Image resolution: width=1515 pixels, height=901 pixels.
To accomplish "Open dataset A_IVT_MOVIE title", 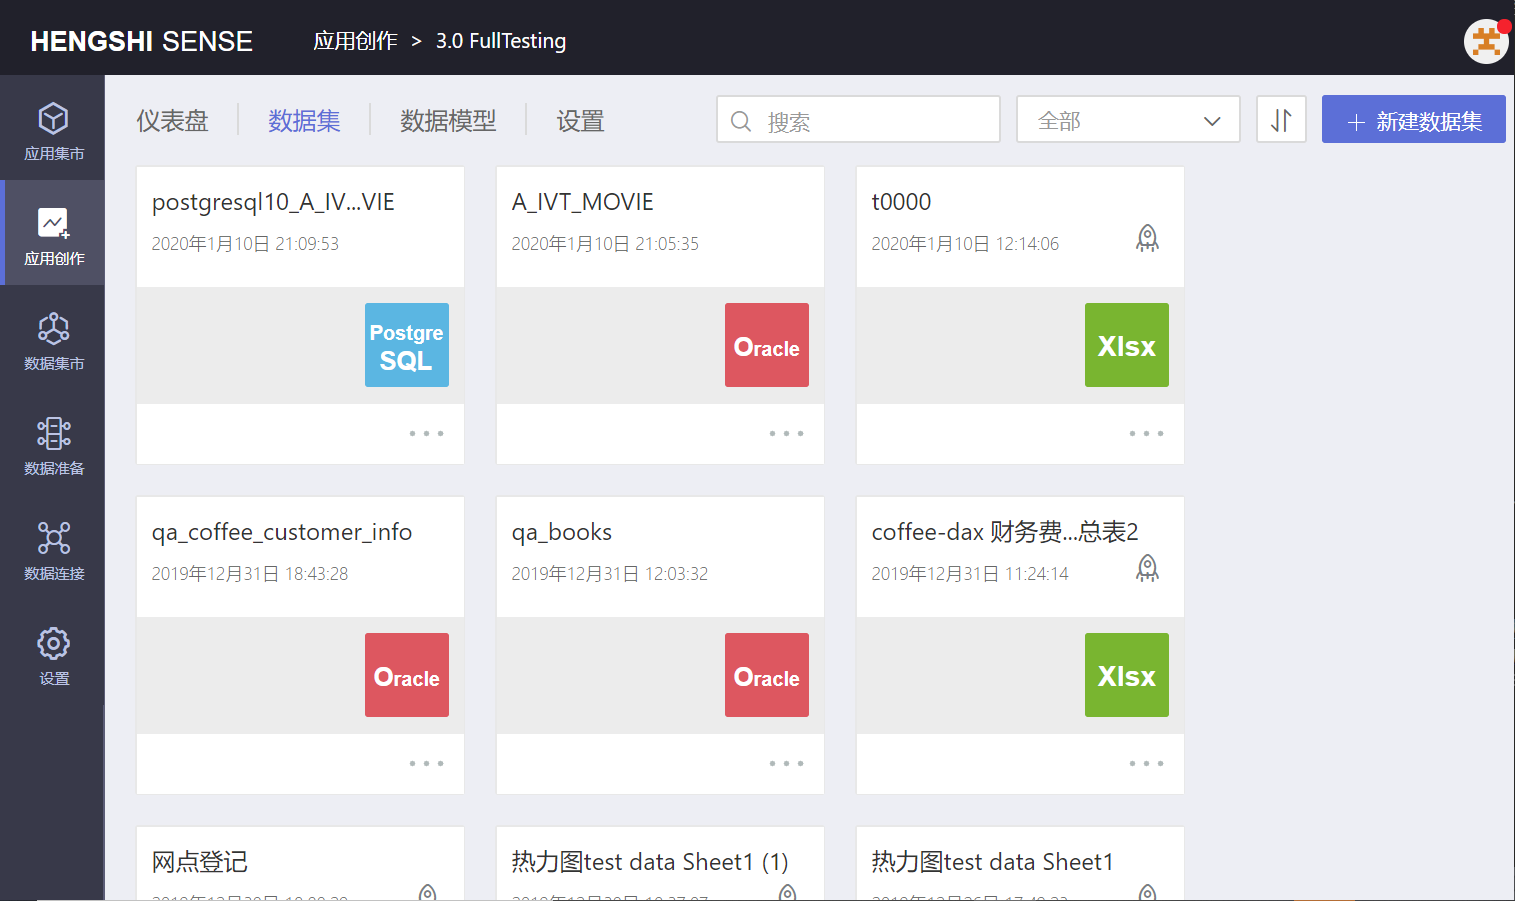I will click(x=582, y=202).
